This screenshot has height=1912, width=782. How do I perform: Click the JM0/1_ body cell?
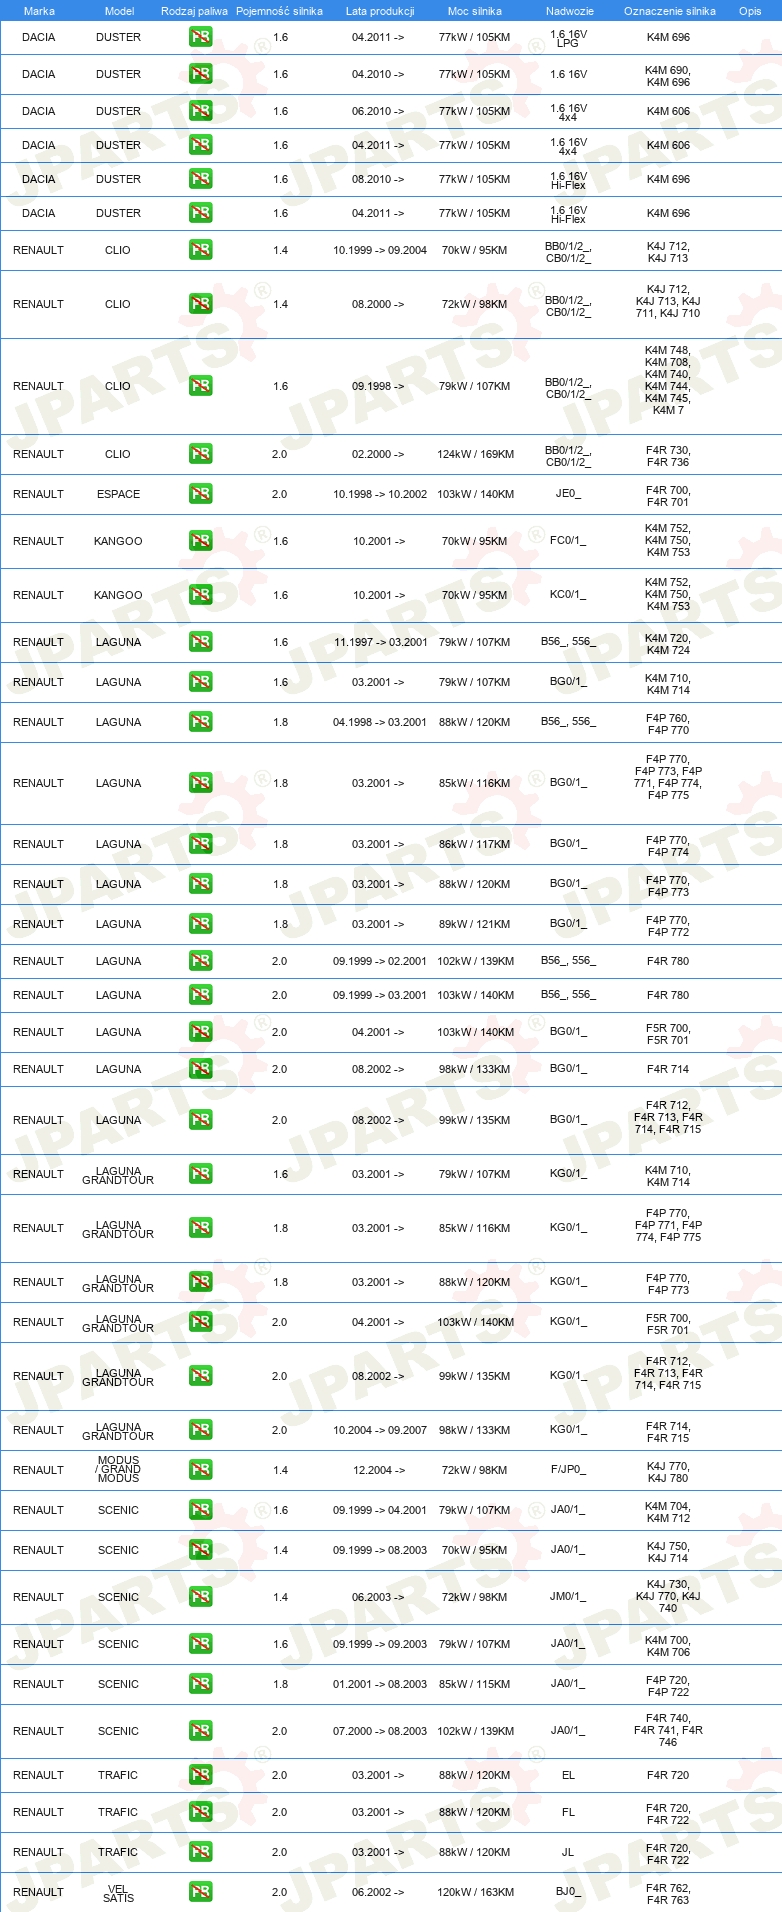coord(568,1597)
